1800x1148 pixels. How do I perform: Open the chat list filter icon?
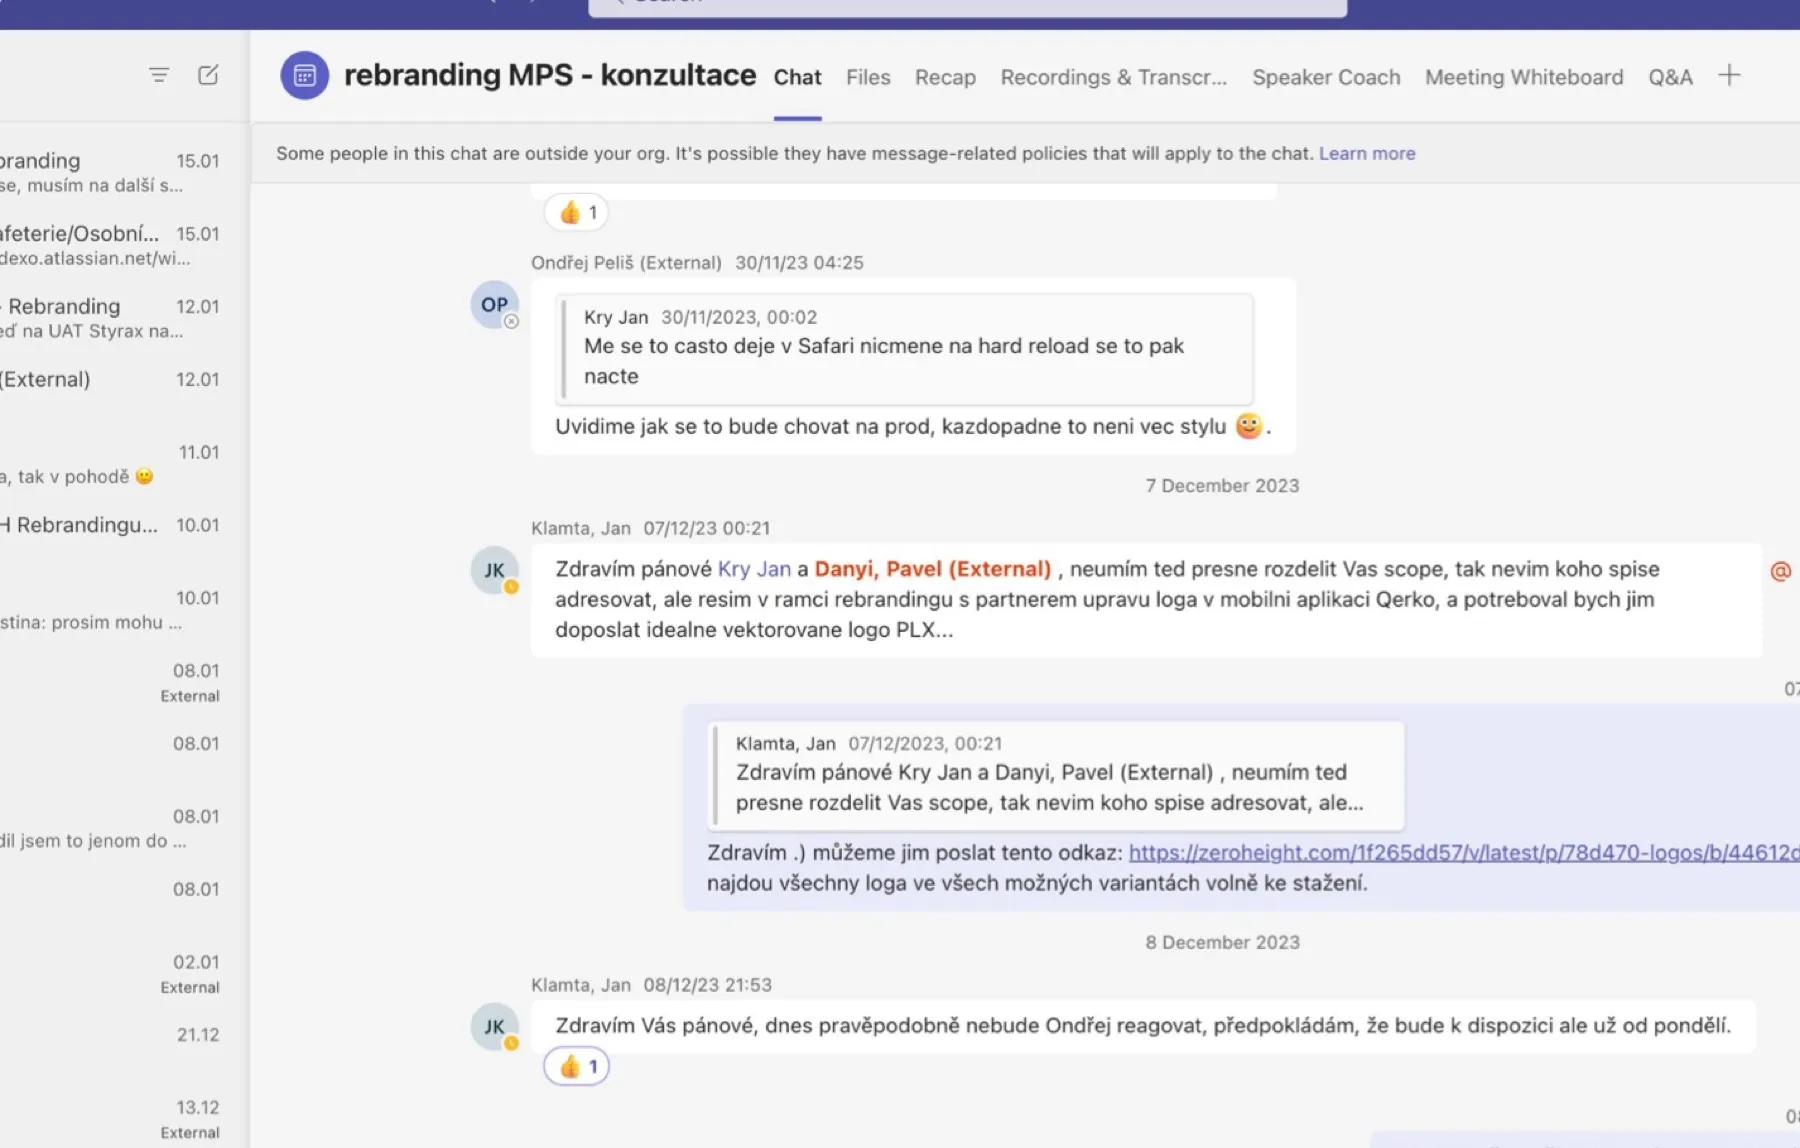click(x=159, y=75)
